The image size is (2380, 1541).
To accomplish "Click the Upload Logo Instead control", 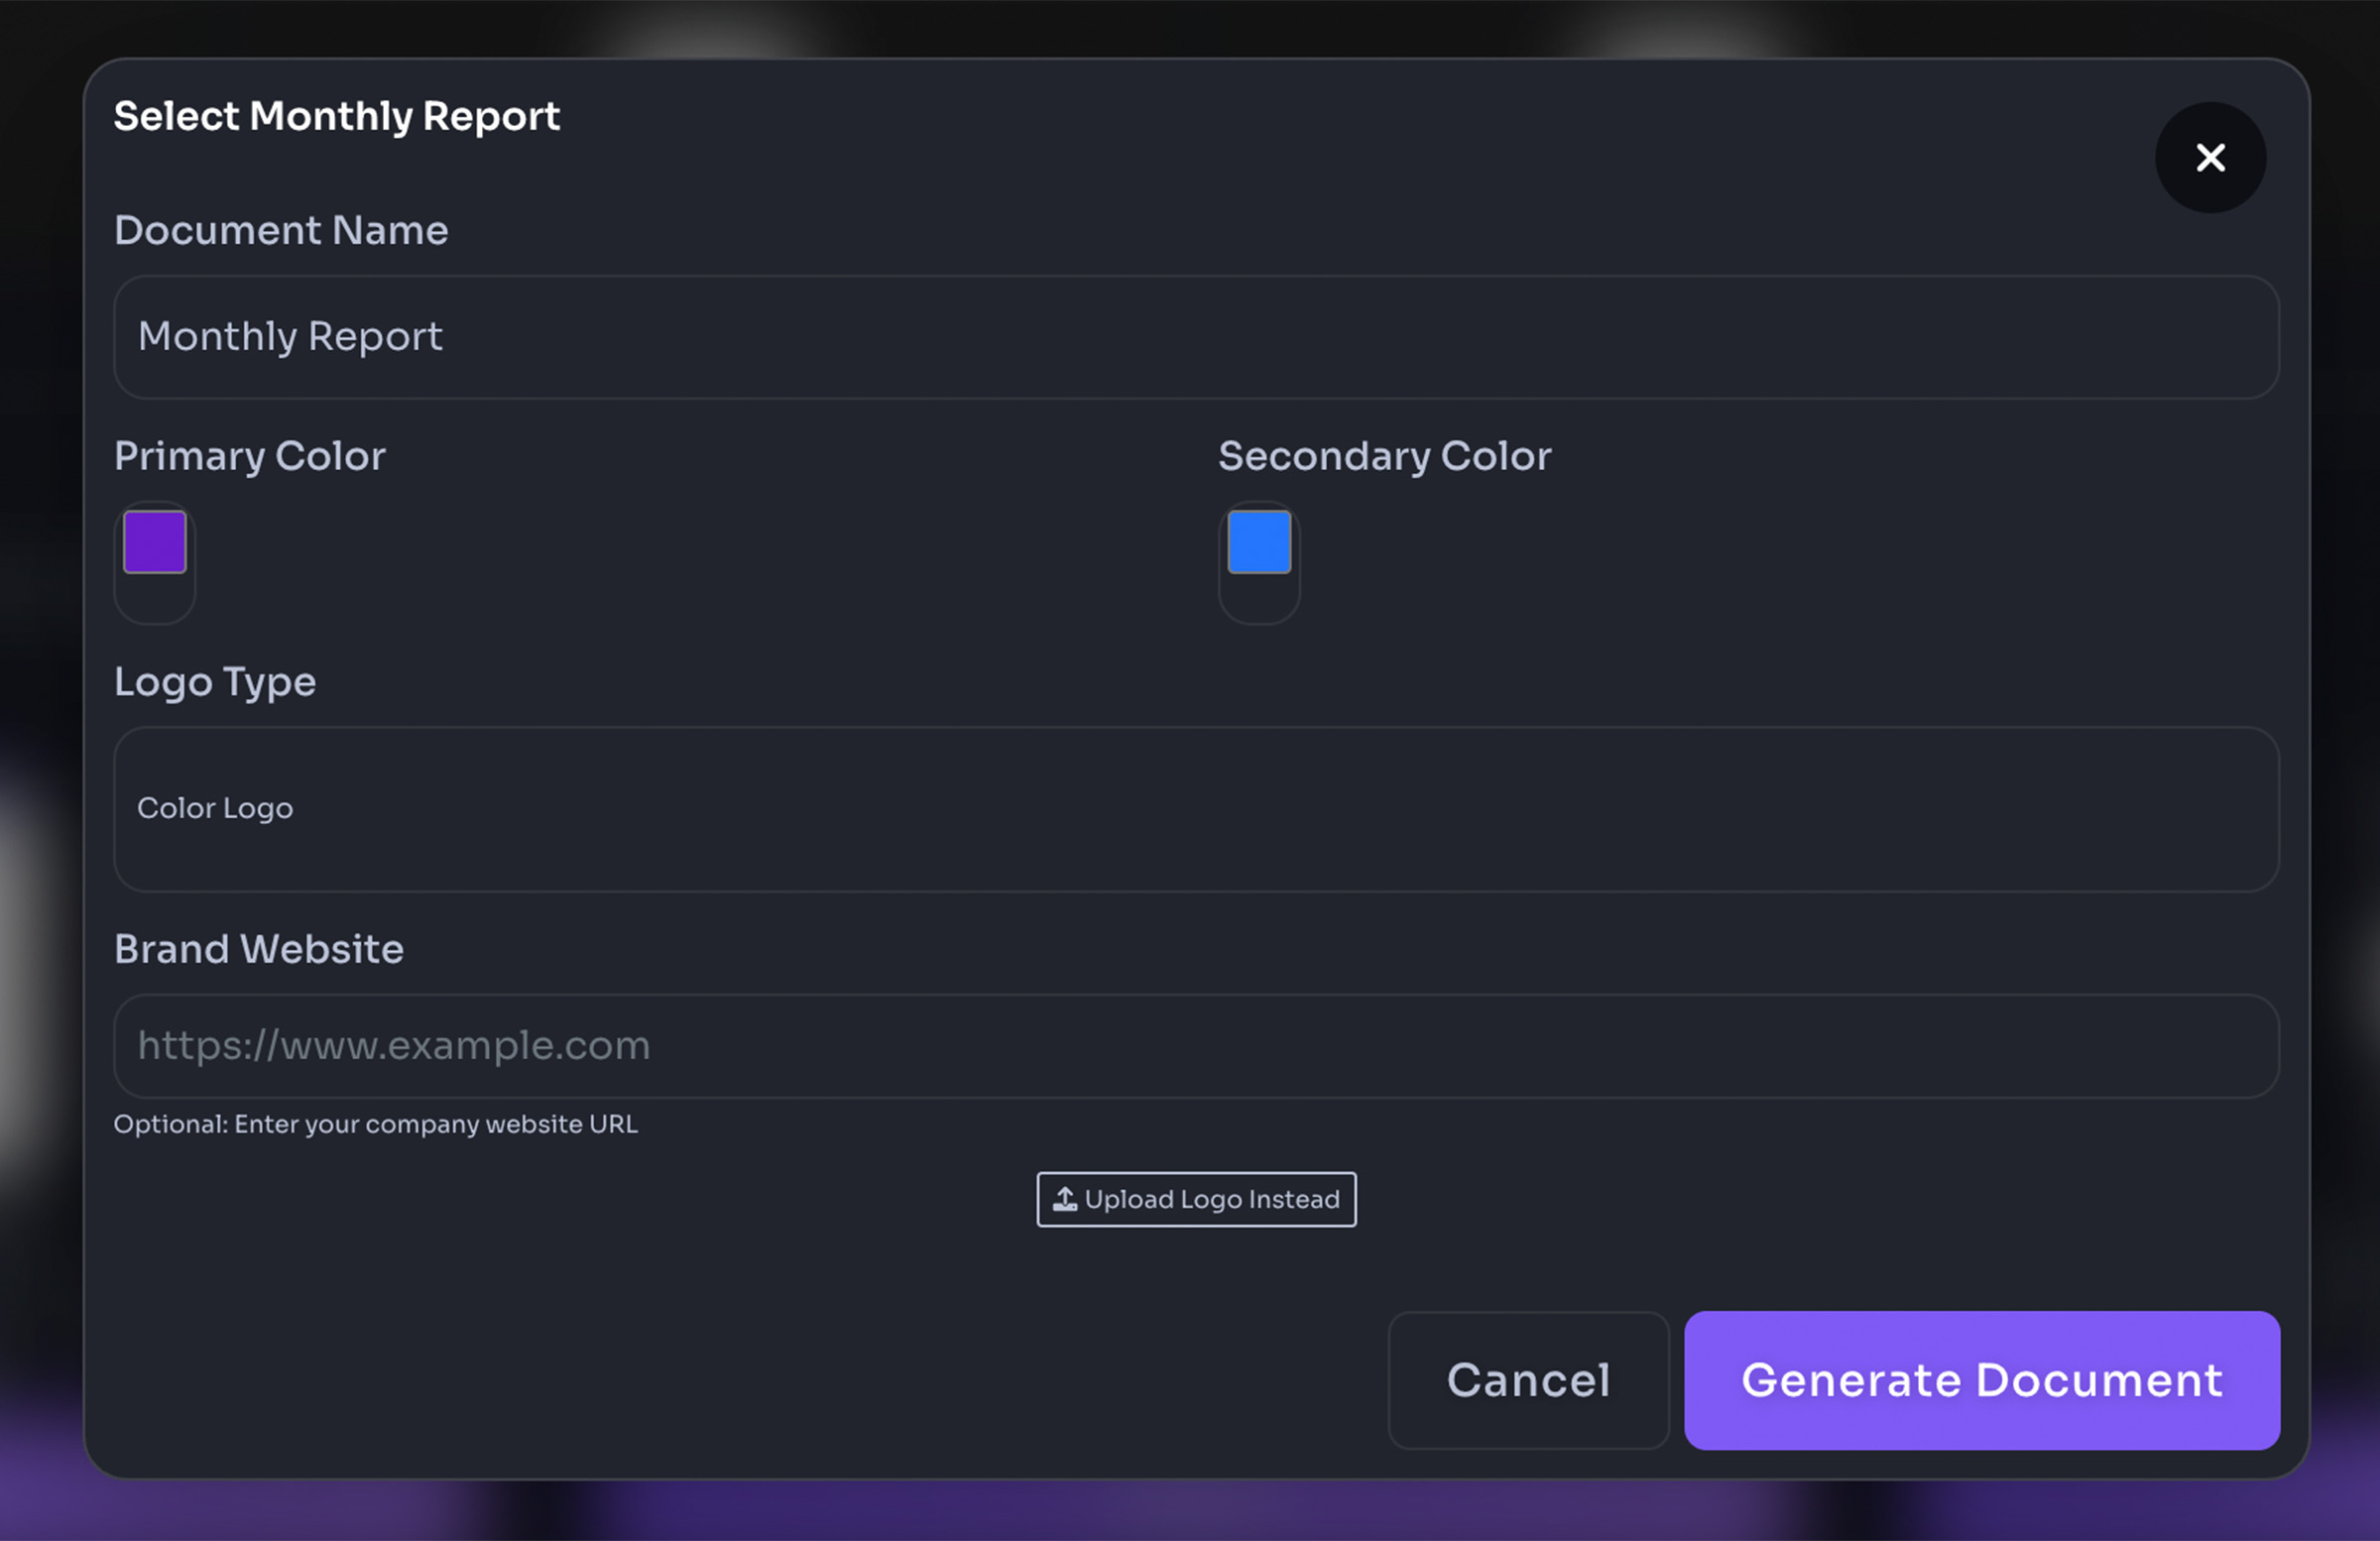I will coord(1196,1199).
